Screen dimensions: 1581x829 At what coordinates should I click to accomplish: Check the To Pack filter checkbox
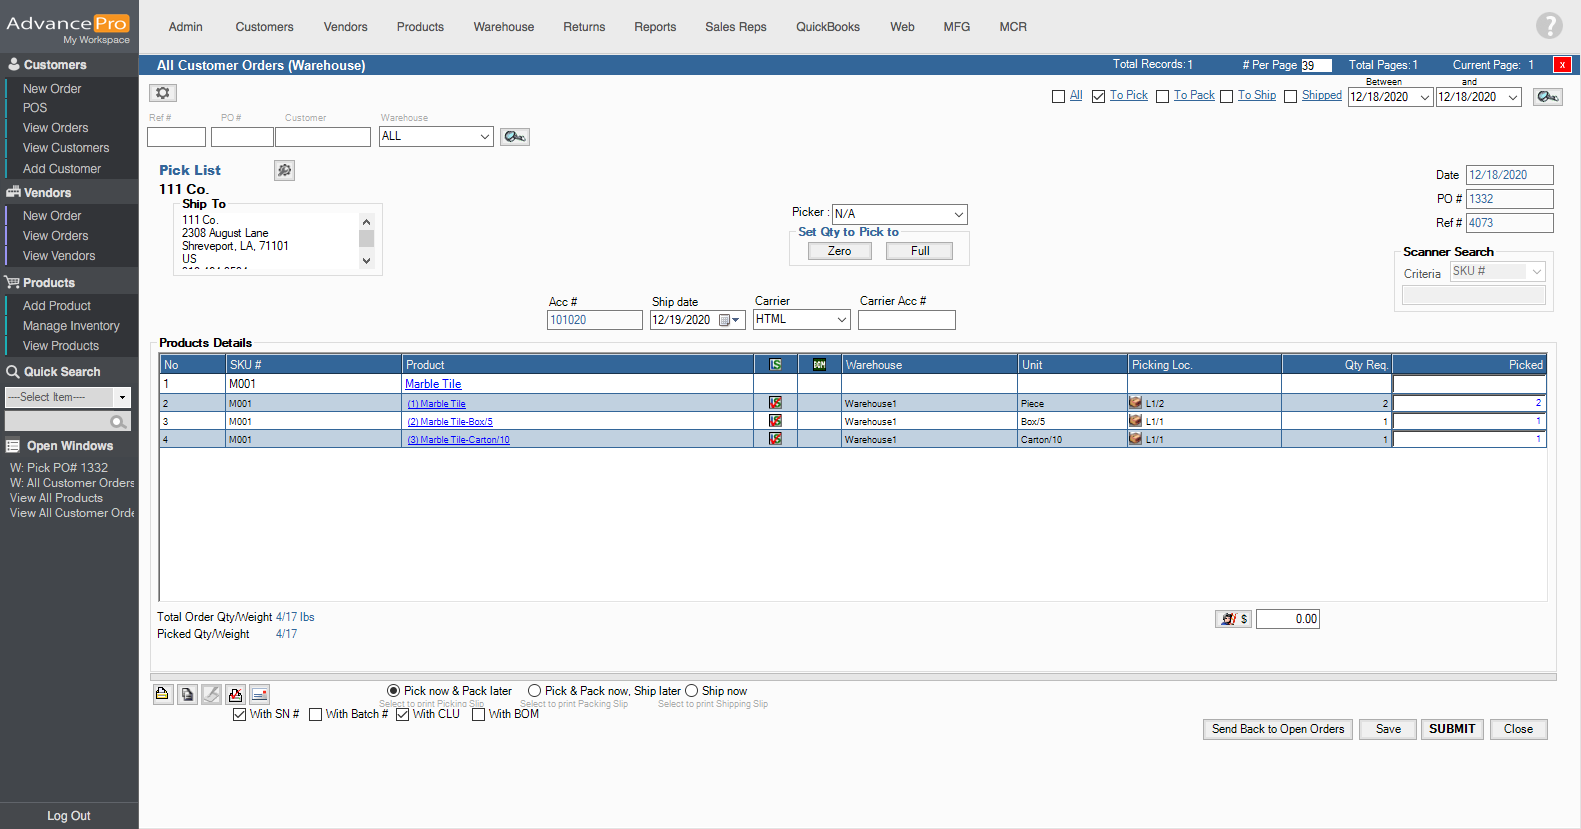(1162, 97)
